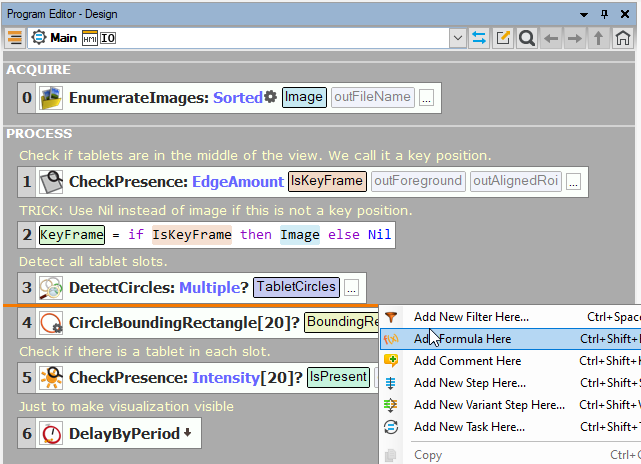Screen dimensions: 641x464
Task: Expand the ellipsis on the DetectCircles filter
Action: tap(352, 288)
